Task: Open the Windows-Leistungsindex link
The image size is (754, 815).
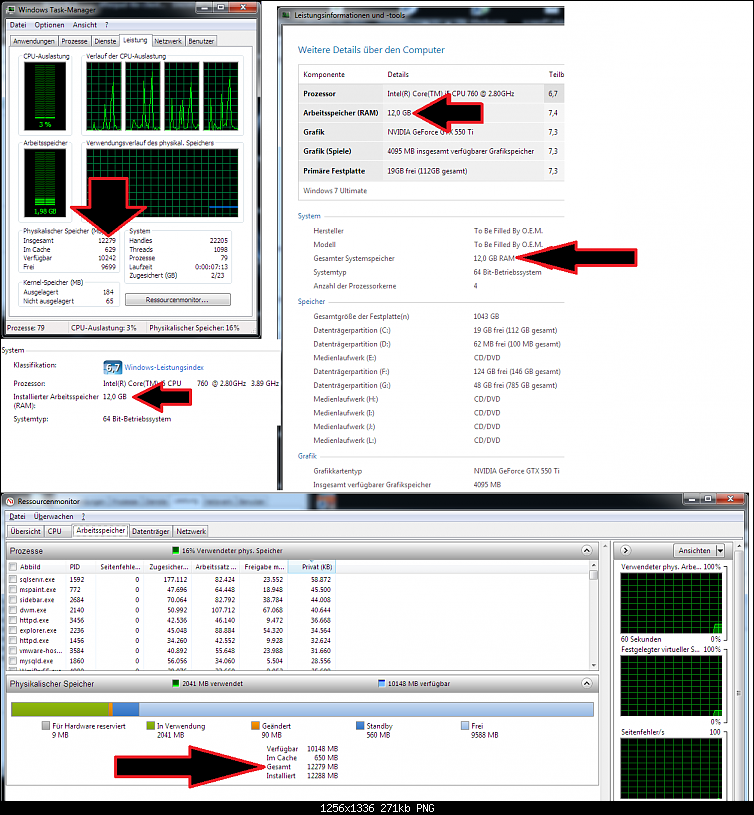Action: point(164,367)
